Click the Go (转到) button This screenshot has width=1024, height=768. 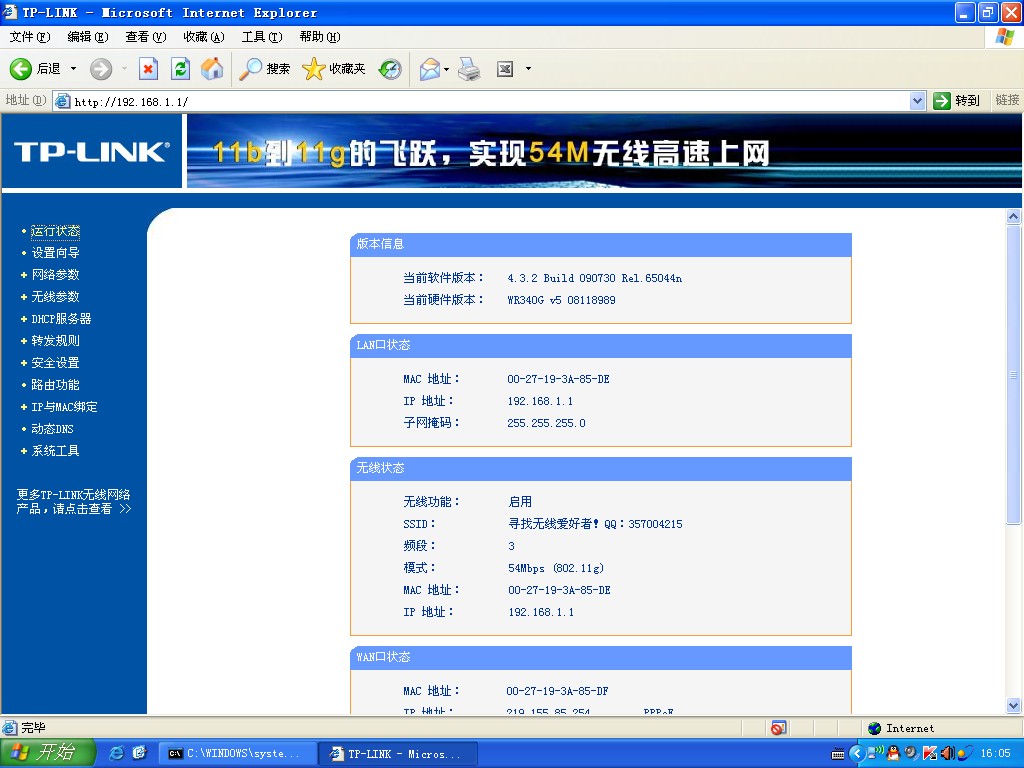coord(957,101)
